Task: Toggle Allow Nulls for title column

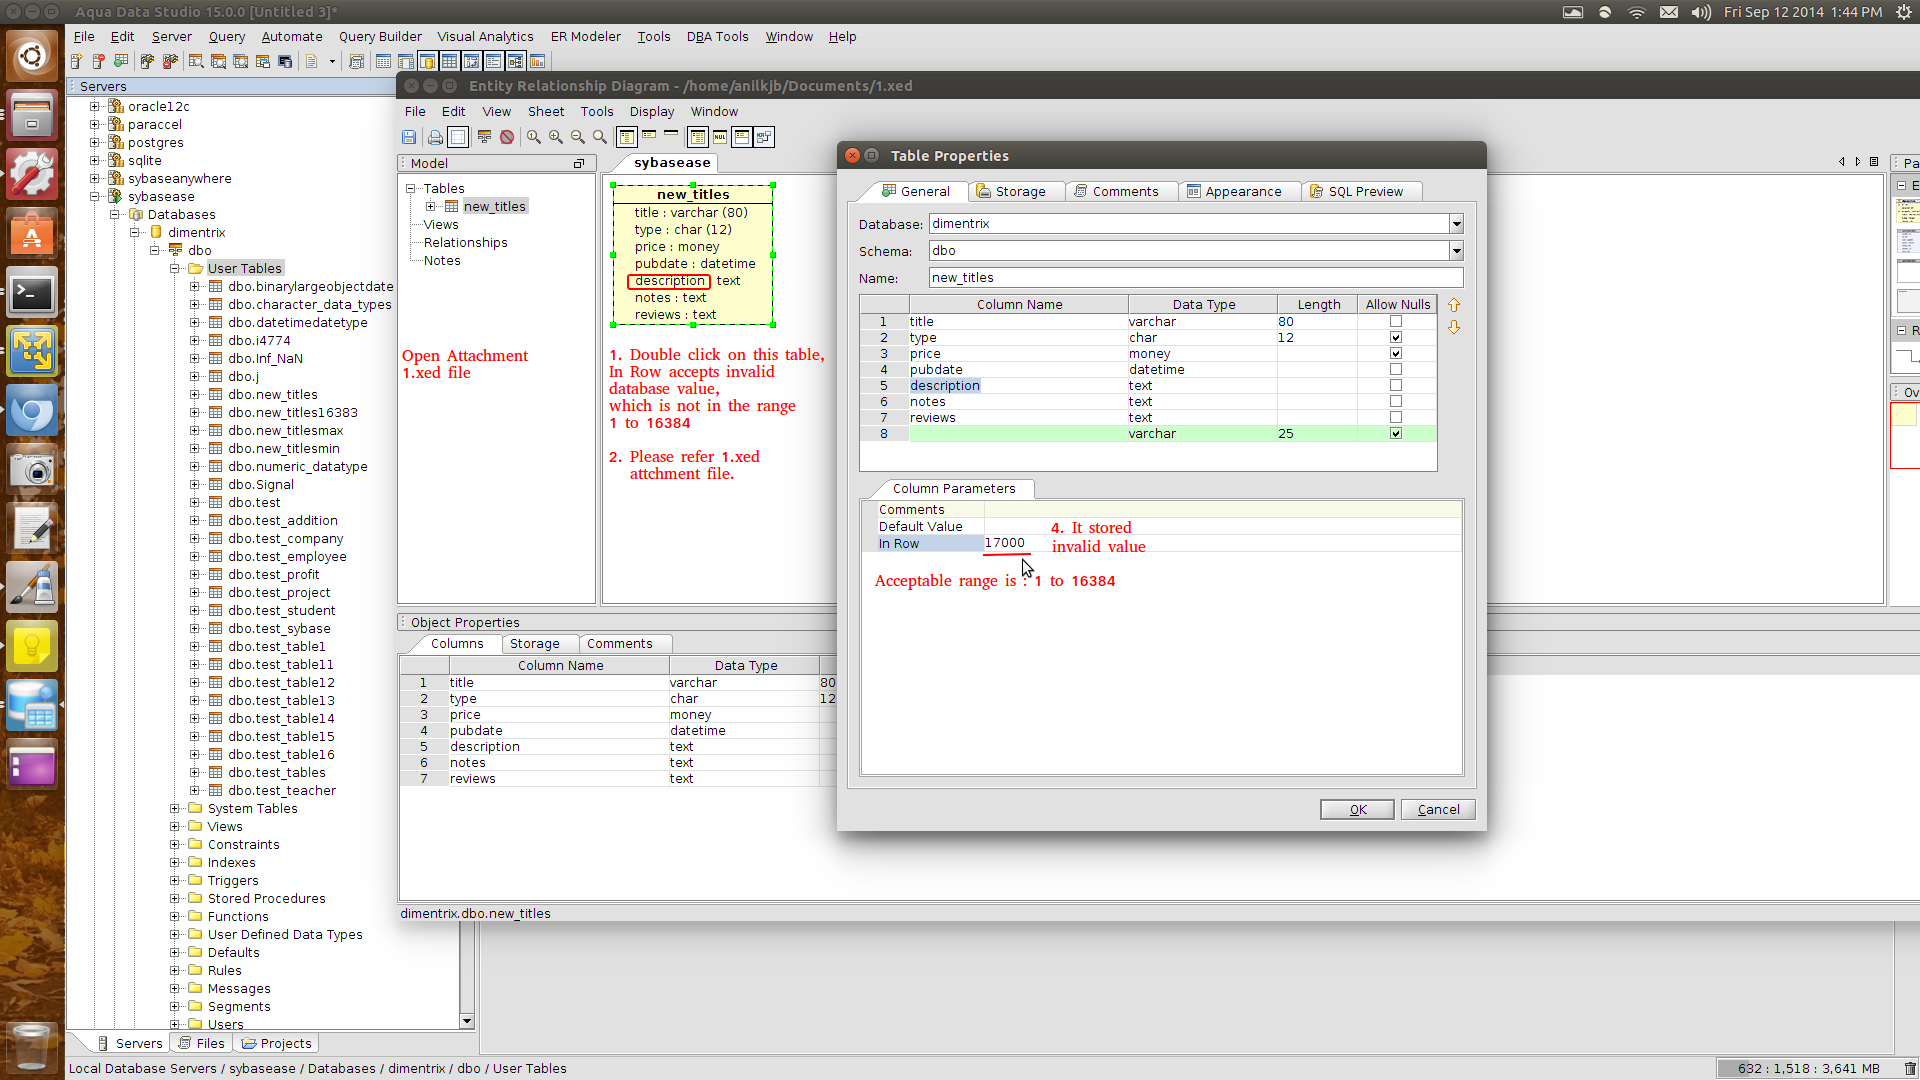Action: coord(1396,321)
